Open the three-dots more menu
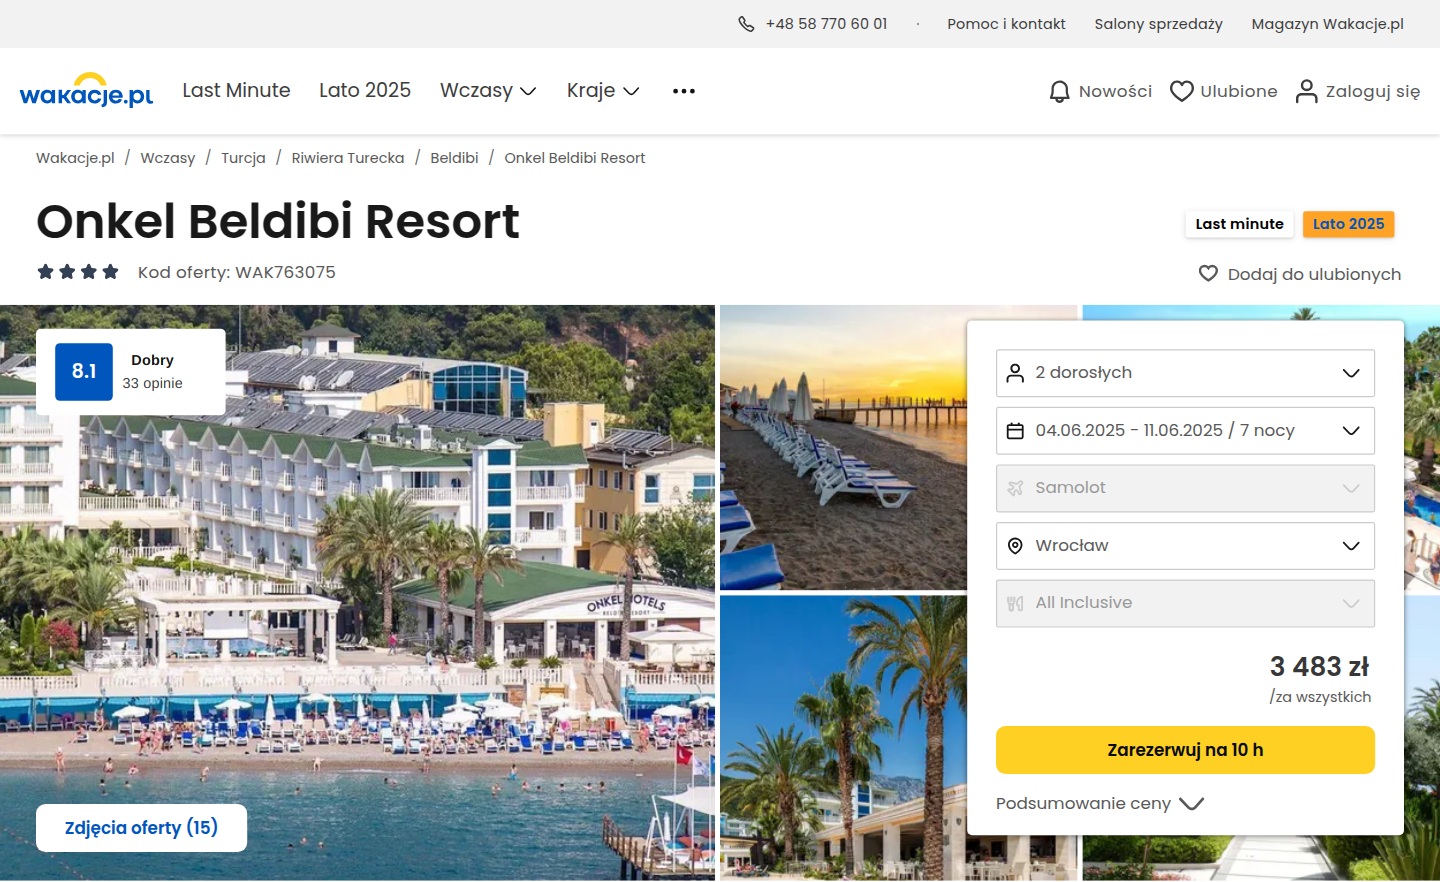The image size is (1440, 882). coord(684,91)
